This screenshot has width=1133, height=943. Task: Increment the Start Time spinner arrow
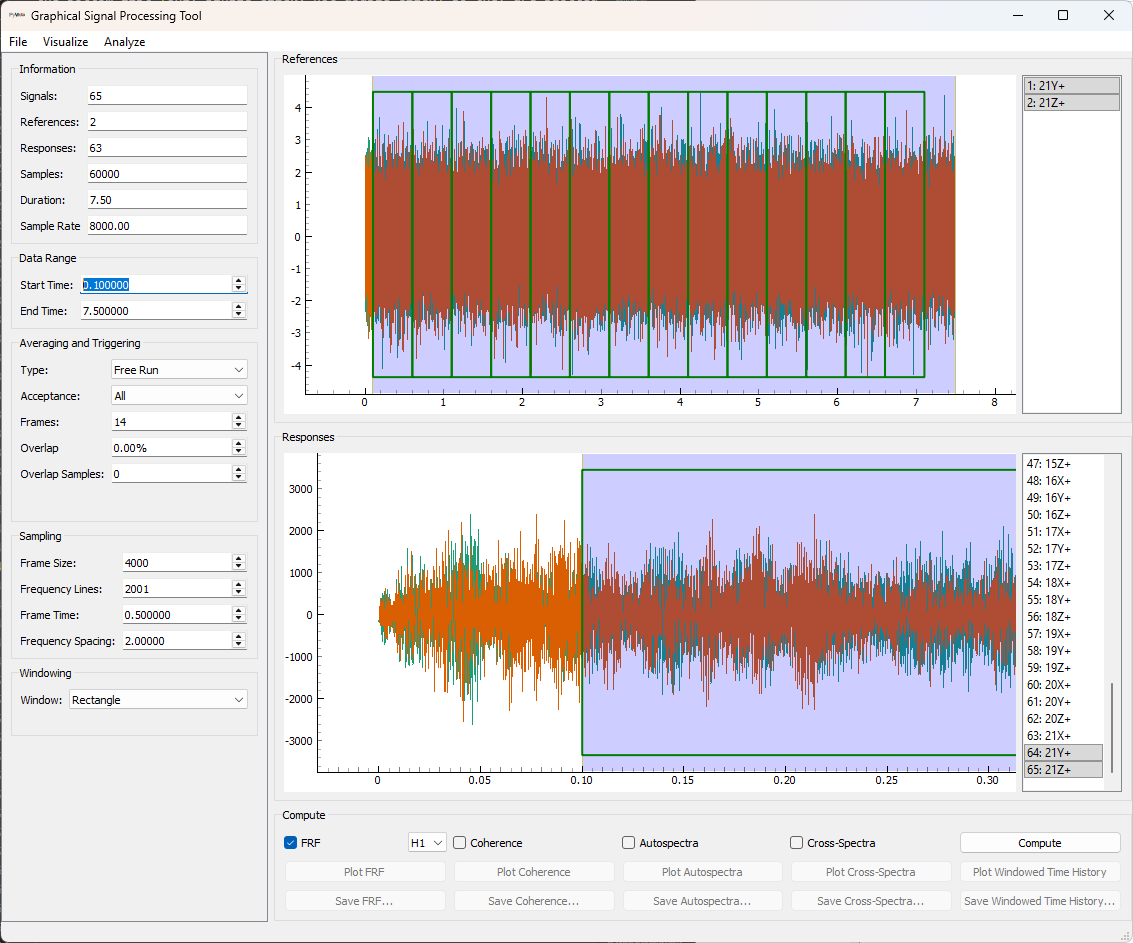[238, 281]
